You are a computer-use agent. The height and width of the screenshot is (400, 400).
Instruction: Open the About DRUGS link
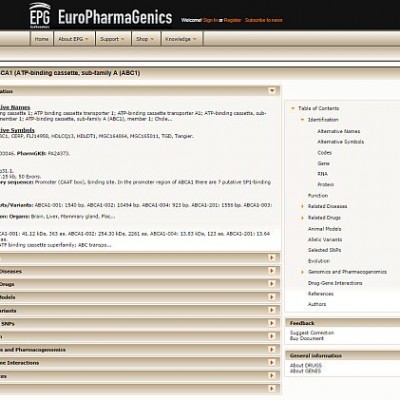coord(306,365)
